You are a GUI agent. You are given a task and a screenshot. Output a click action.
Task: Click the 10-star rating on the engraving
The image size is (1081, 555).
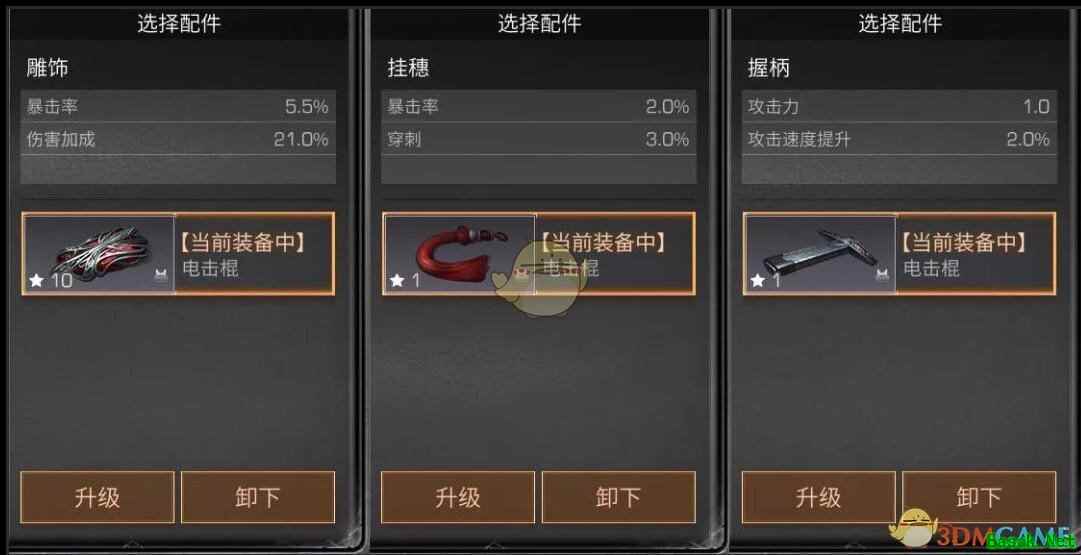[x=50, y=281]
